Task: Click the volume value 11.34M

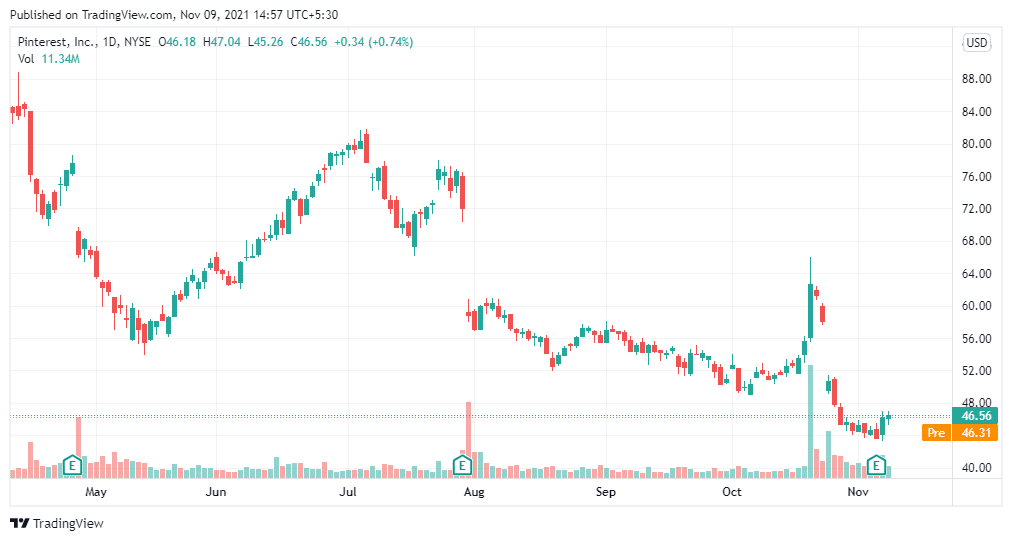Action: (61, 59)
